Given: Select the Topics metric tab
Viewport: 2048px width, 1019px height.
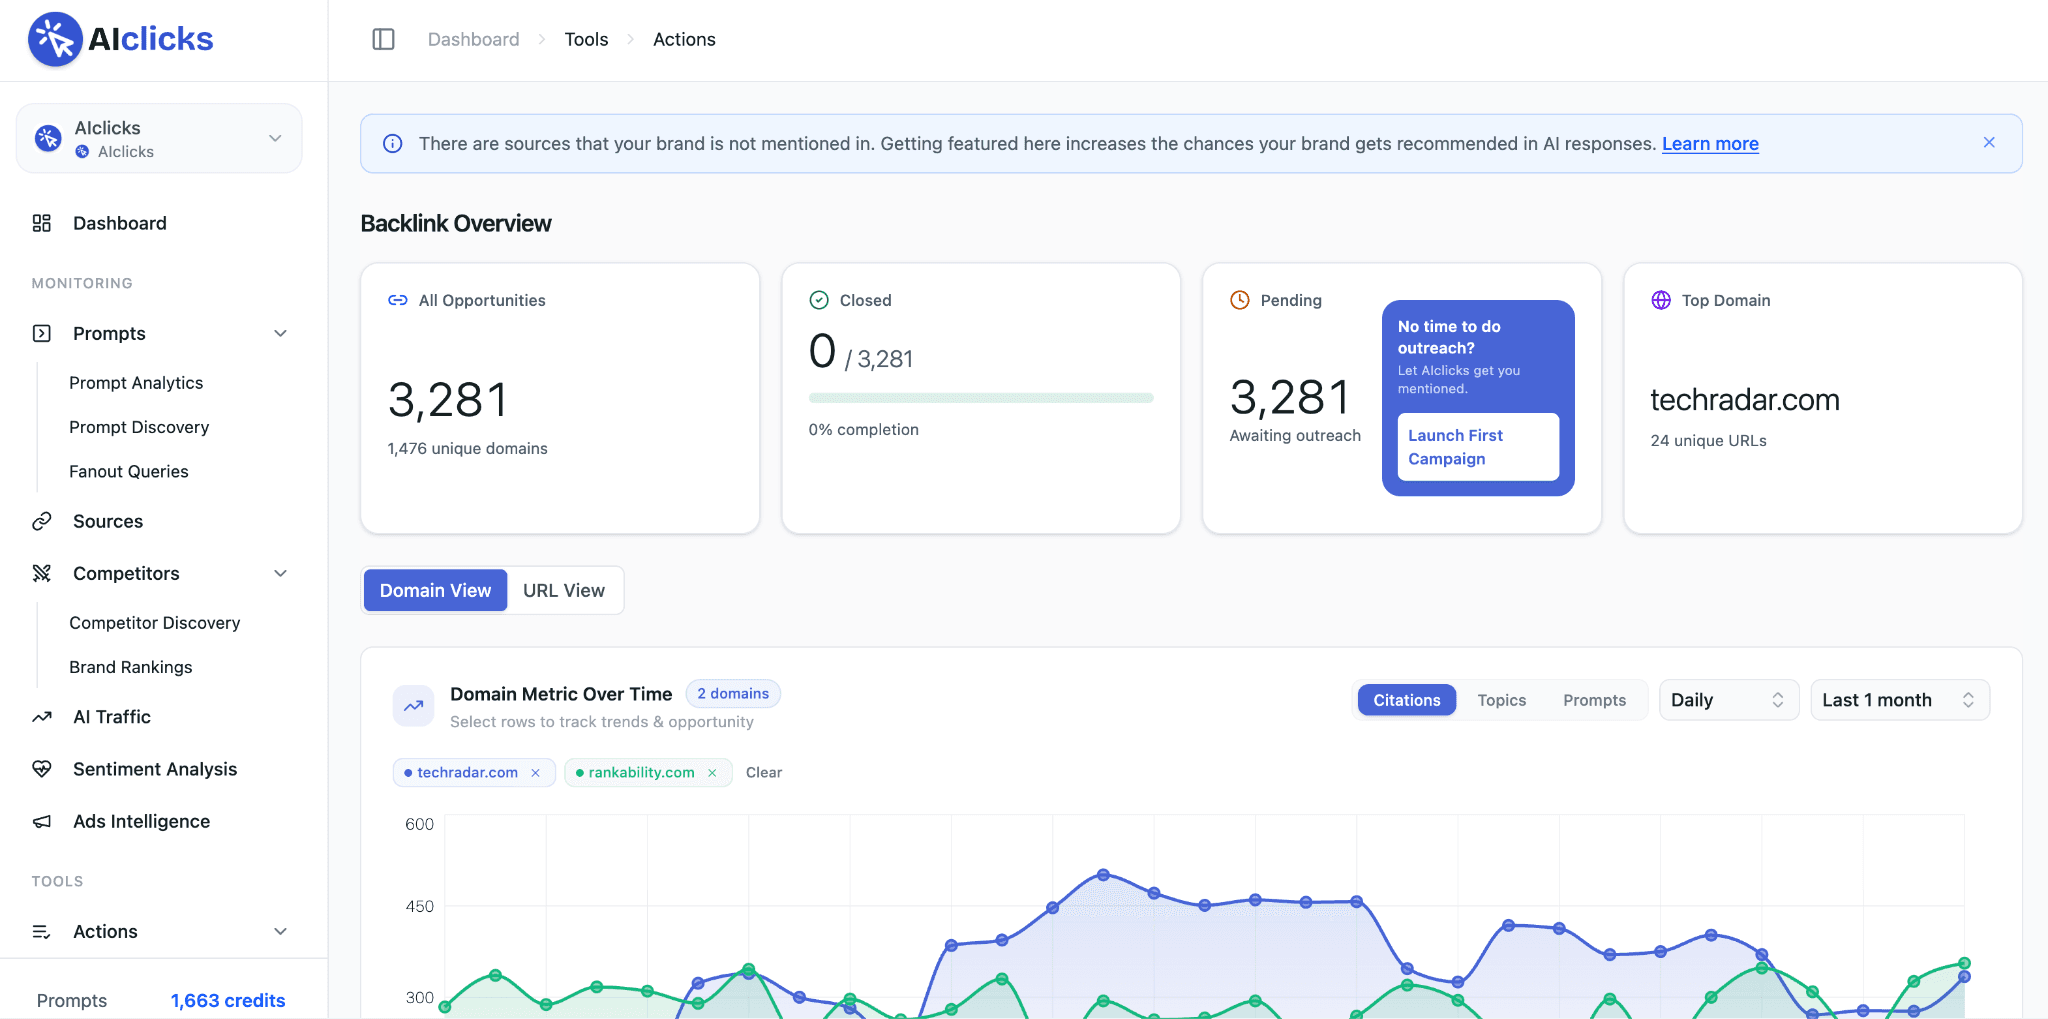Looking at the screenshot, I should [x=1501, y=700].
